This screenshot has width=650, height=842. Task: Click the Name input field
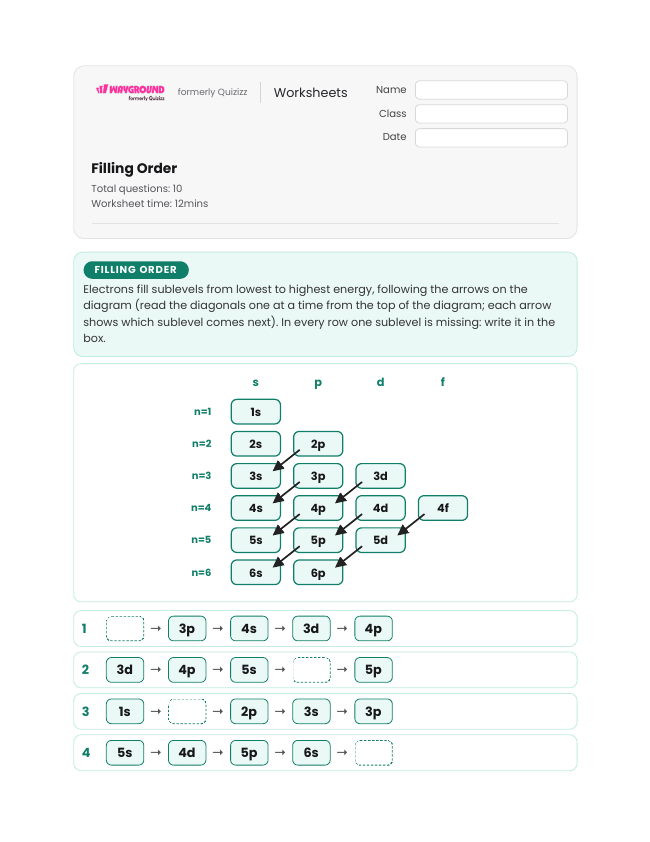(491, 90)
